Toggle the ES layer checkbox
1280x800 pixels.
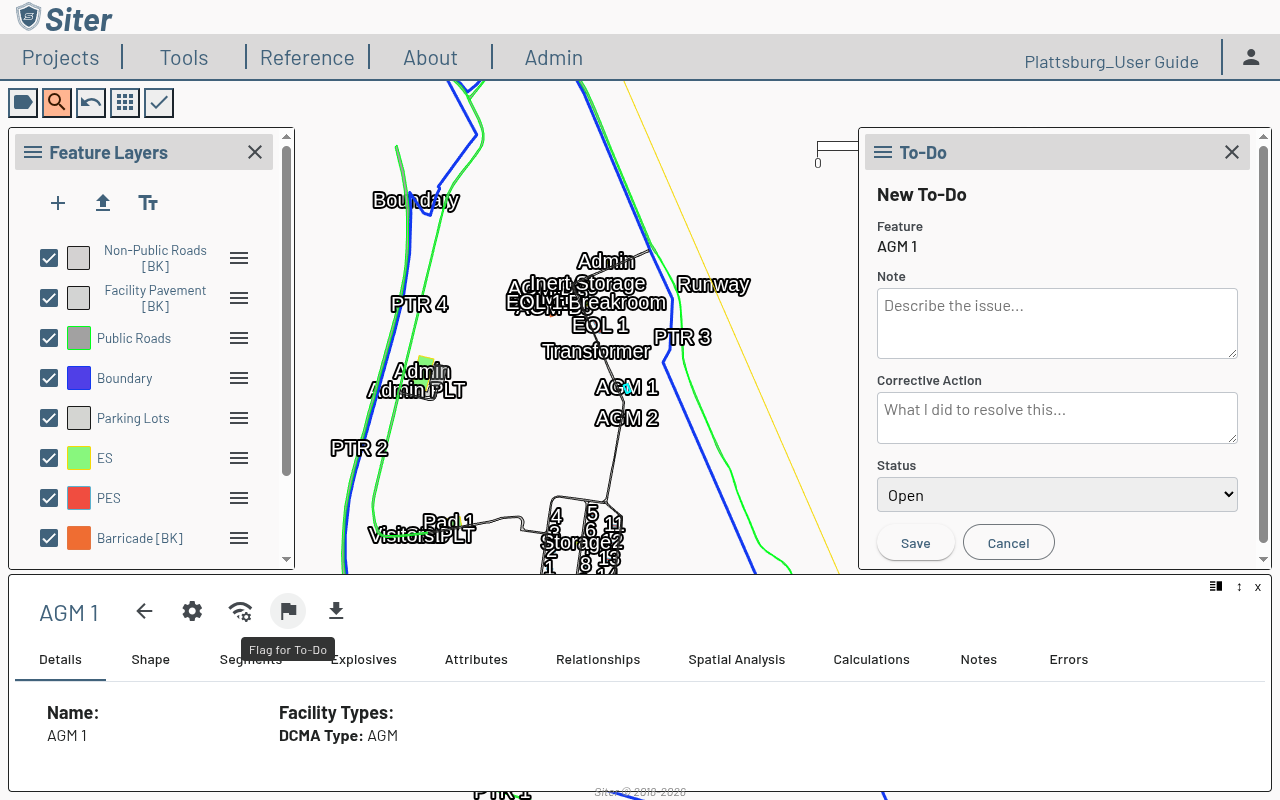click(x=49, y=458)
